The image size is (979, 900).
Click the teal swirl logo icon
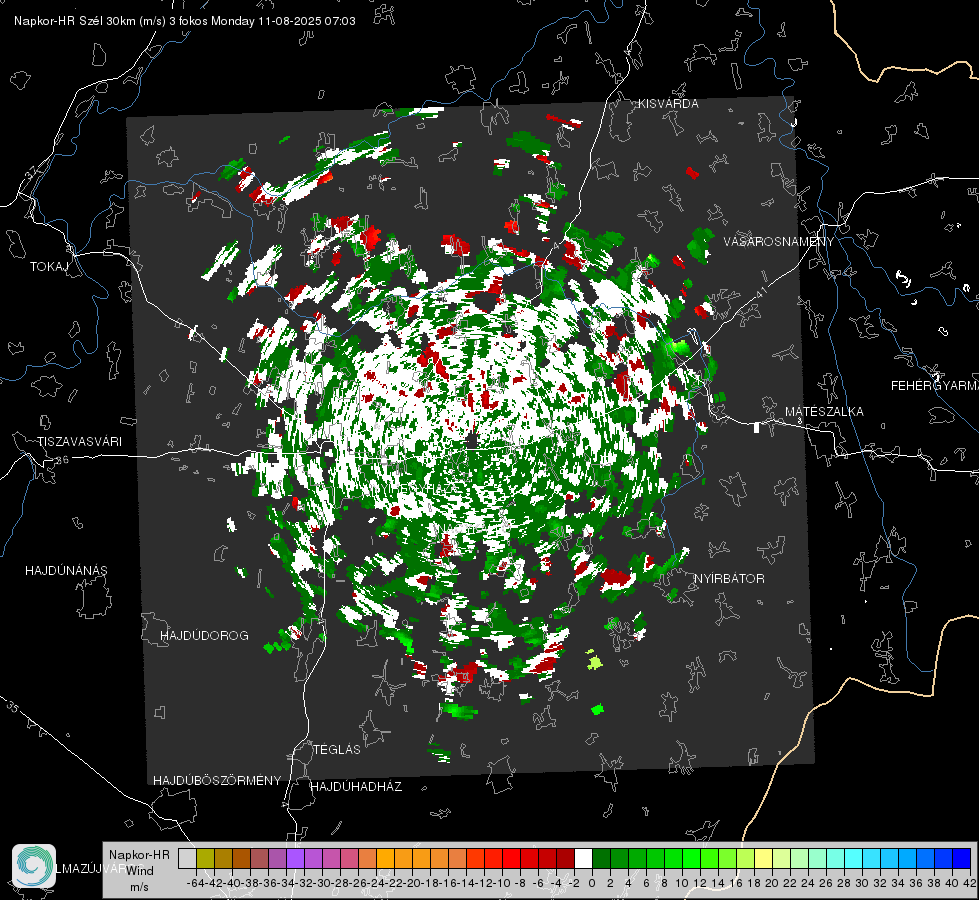[x=34, y=866]
